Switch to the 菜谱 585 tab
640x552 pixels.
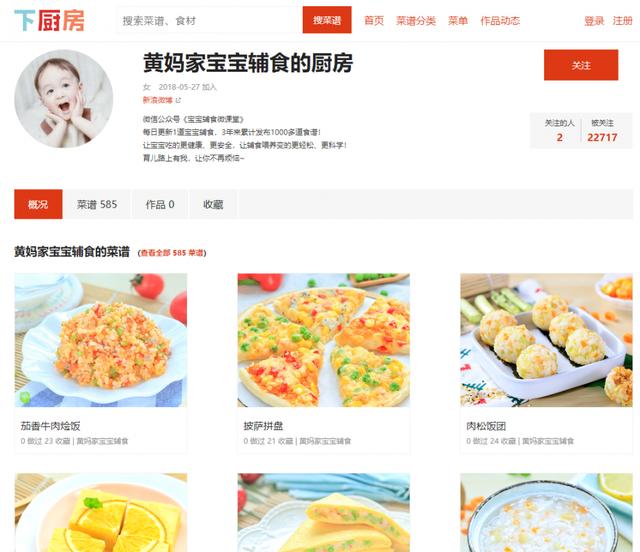(97, 204)
